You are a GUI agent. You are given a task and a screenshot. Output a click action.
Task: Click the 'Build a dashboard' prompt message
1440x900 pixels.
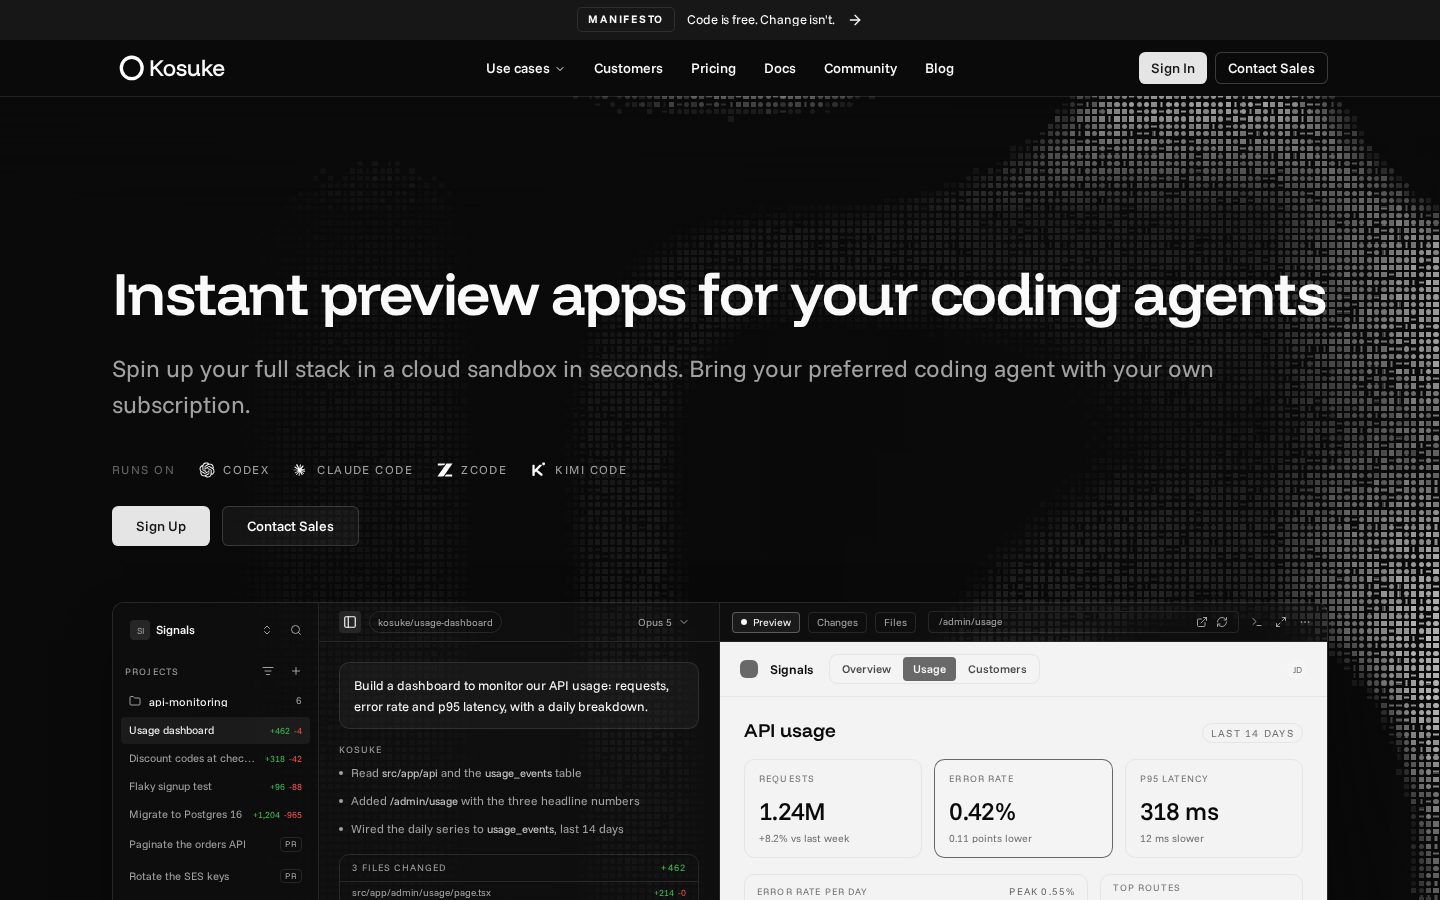[519, 696]
